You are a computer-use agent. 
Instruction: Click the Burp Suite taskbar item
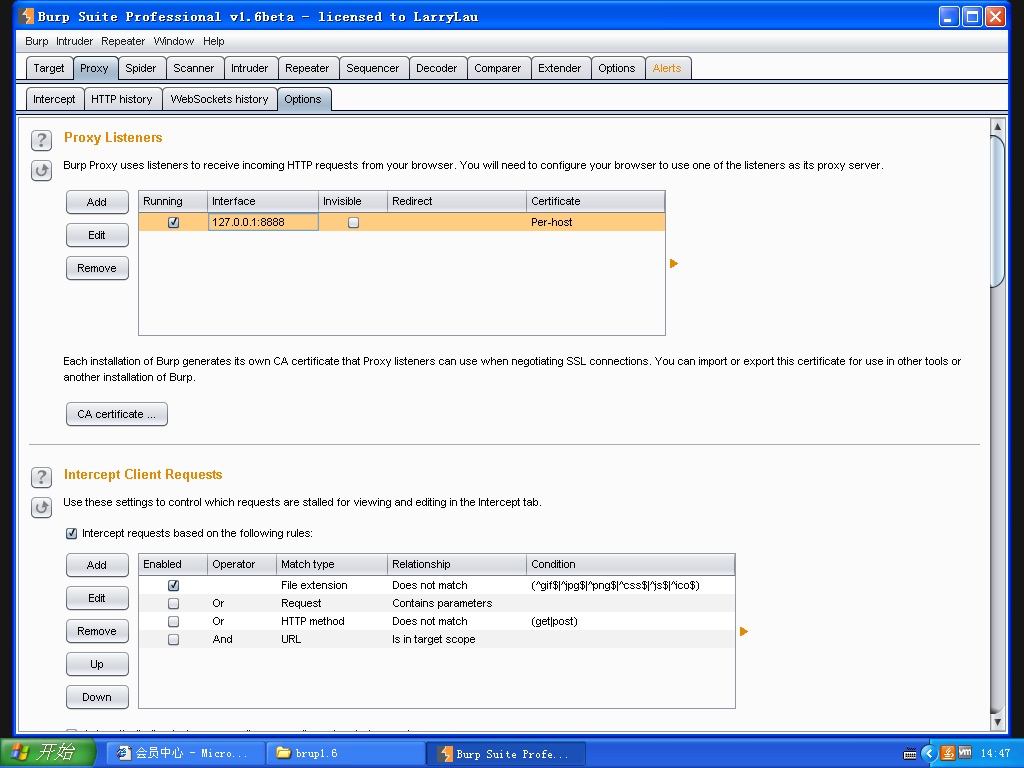(x=505, y=754)
